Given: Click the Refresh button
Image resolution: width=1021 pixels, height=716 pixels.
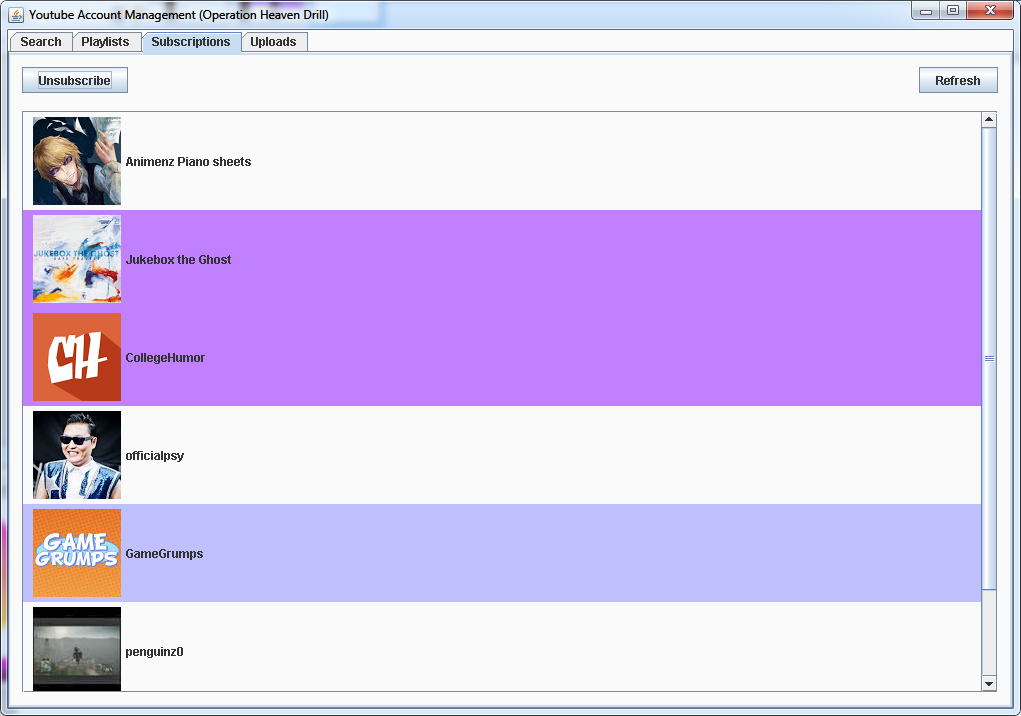Looking at the screenshot, I should [958, 80].
